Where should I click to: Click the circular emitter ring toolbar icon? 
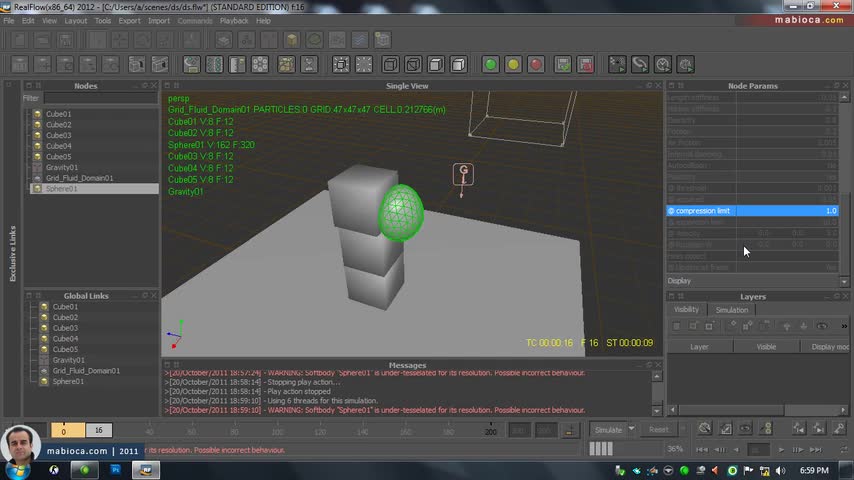pyautogui.click(x=260, y=65)
